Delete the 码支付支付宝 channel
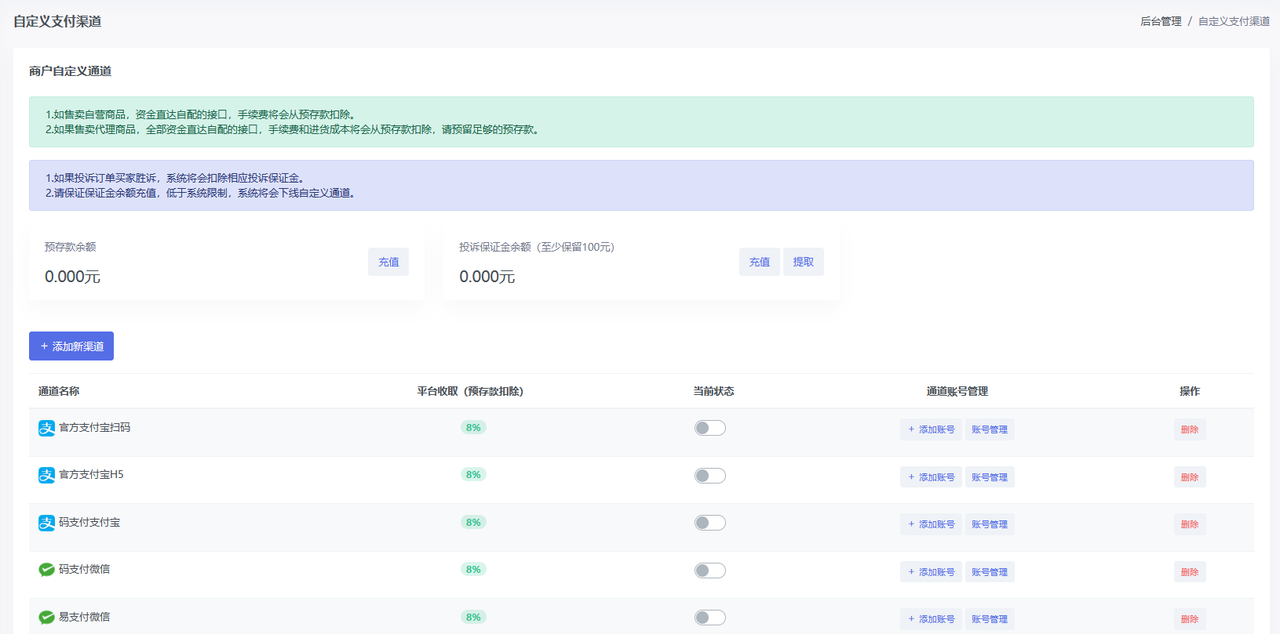Screen dimensions: 1280x634 tap(1190, 524)
